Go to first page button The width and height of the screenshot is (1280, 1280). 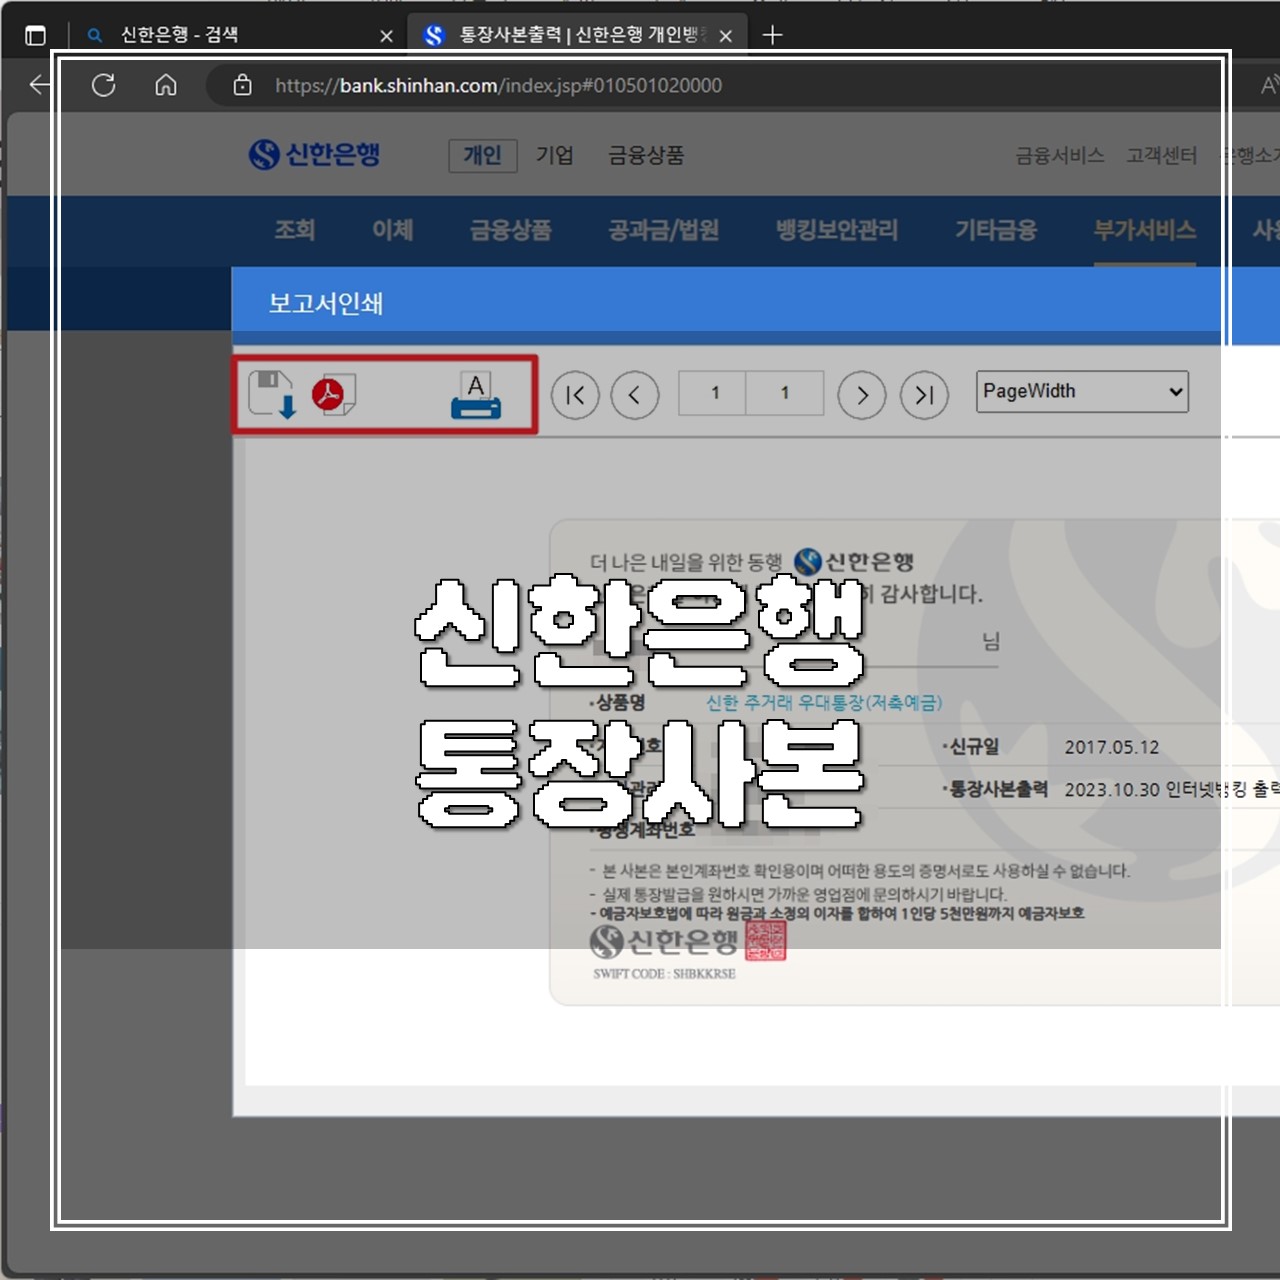point(575,395)
